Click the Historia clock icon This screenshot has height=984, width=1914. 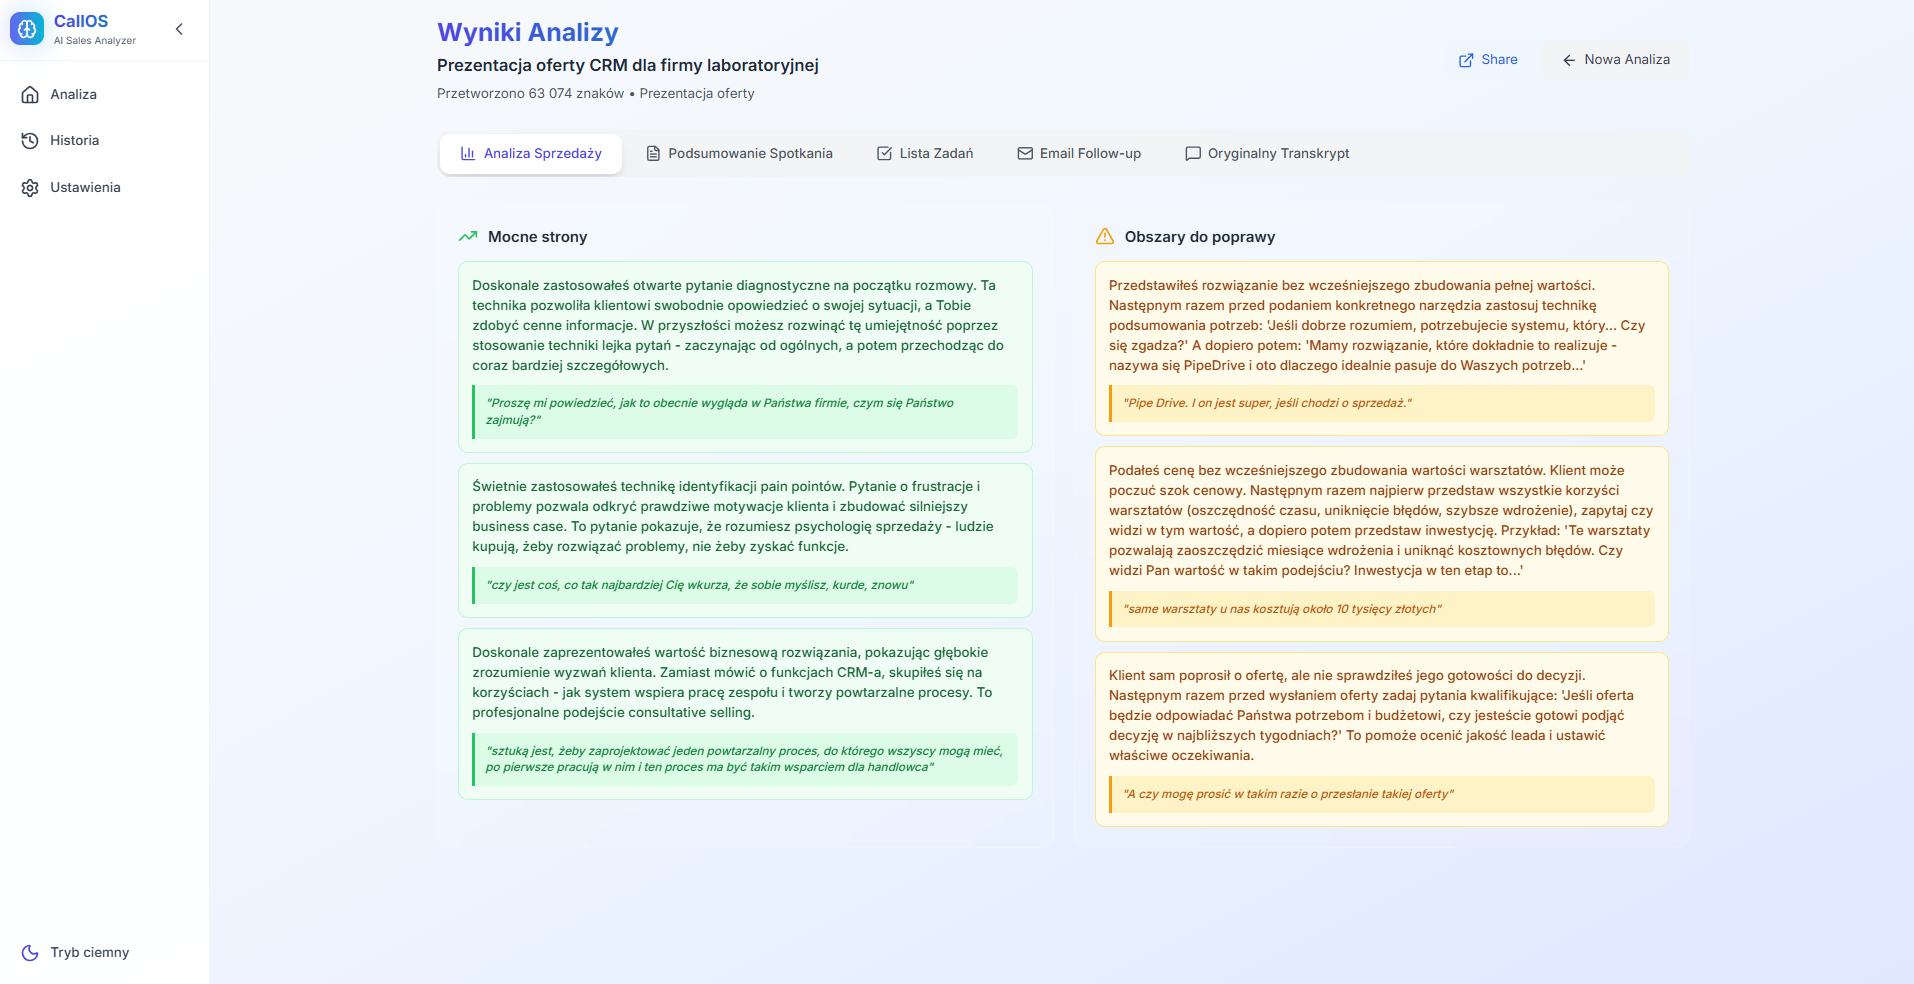30,141
